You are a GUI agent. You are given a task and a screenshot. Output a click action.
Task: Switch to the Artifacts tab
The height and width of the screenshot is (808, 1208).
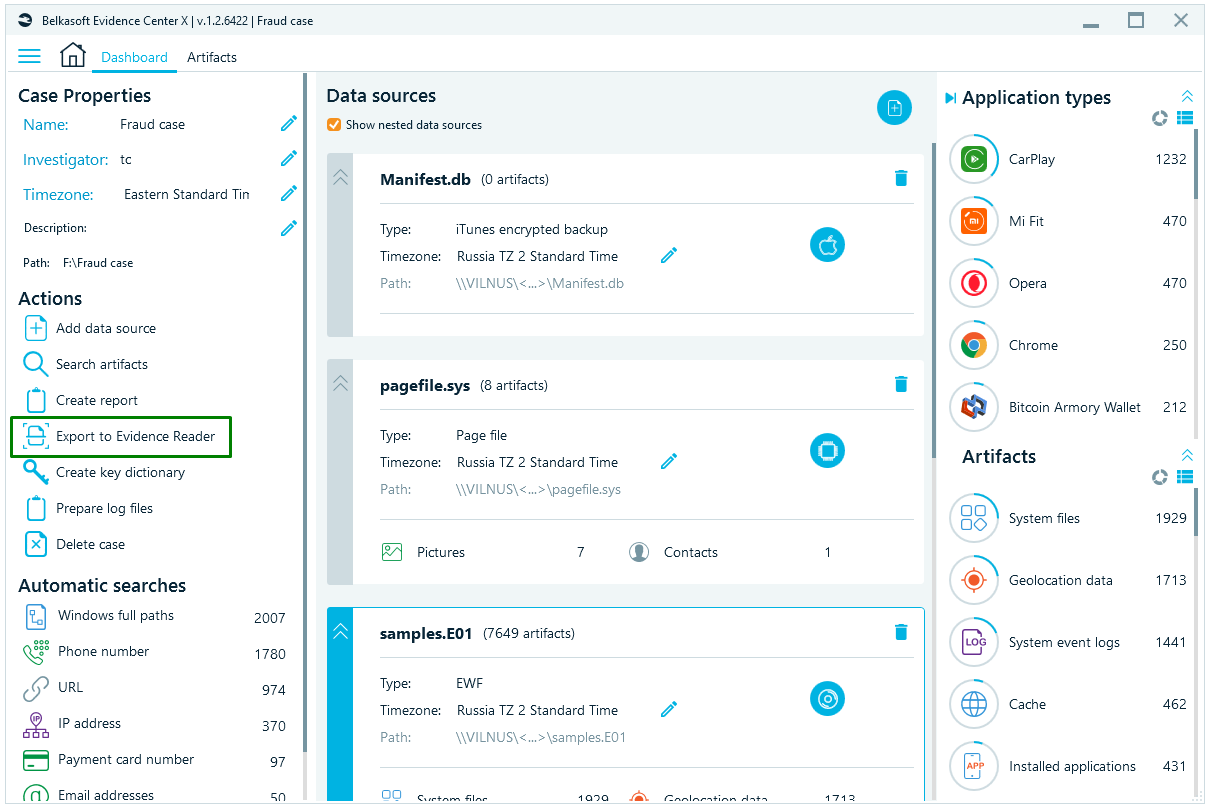[x=212, y=57]
